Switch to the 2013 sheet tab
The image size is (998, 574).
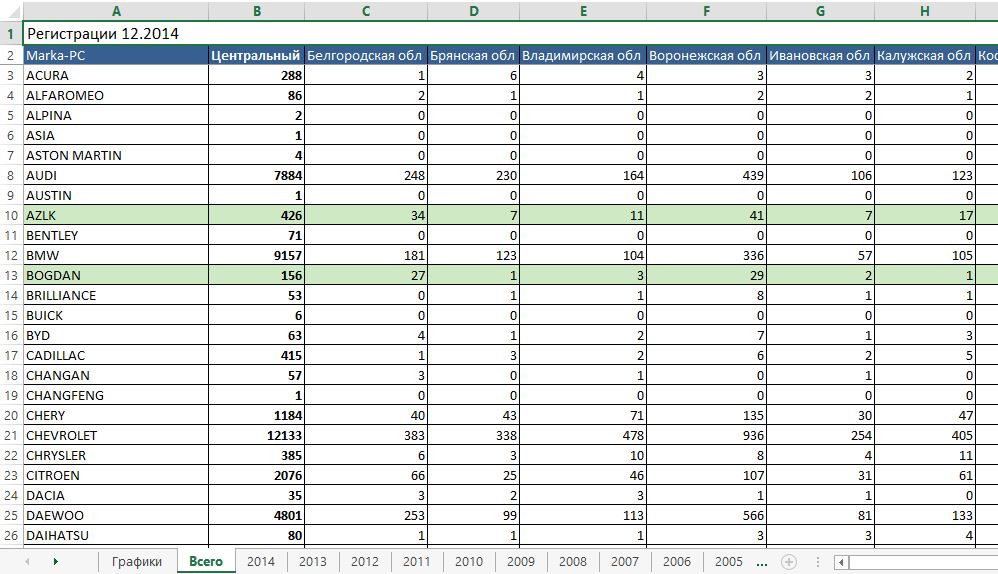[x=313, y=561]
